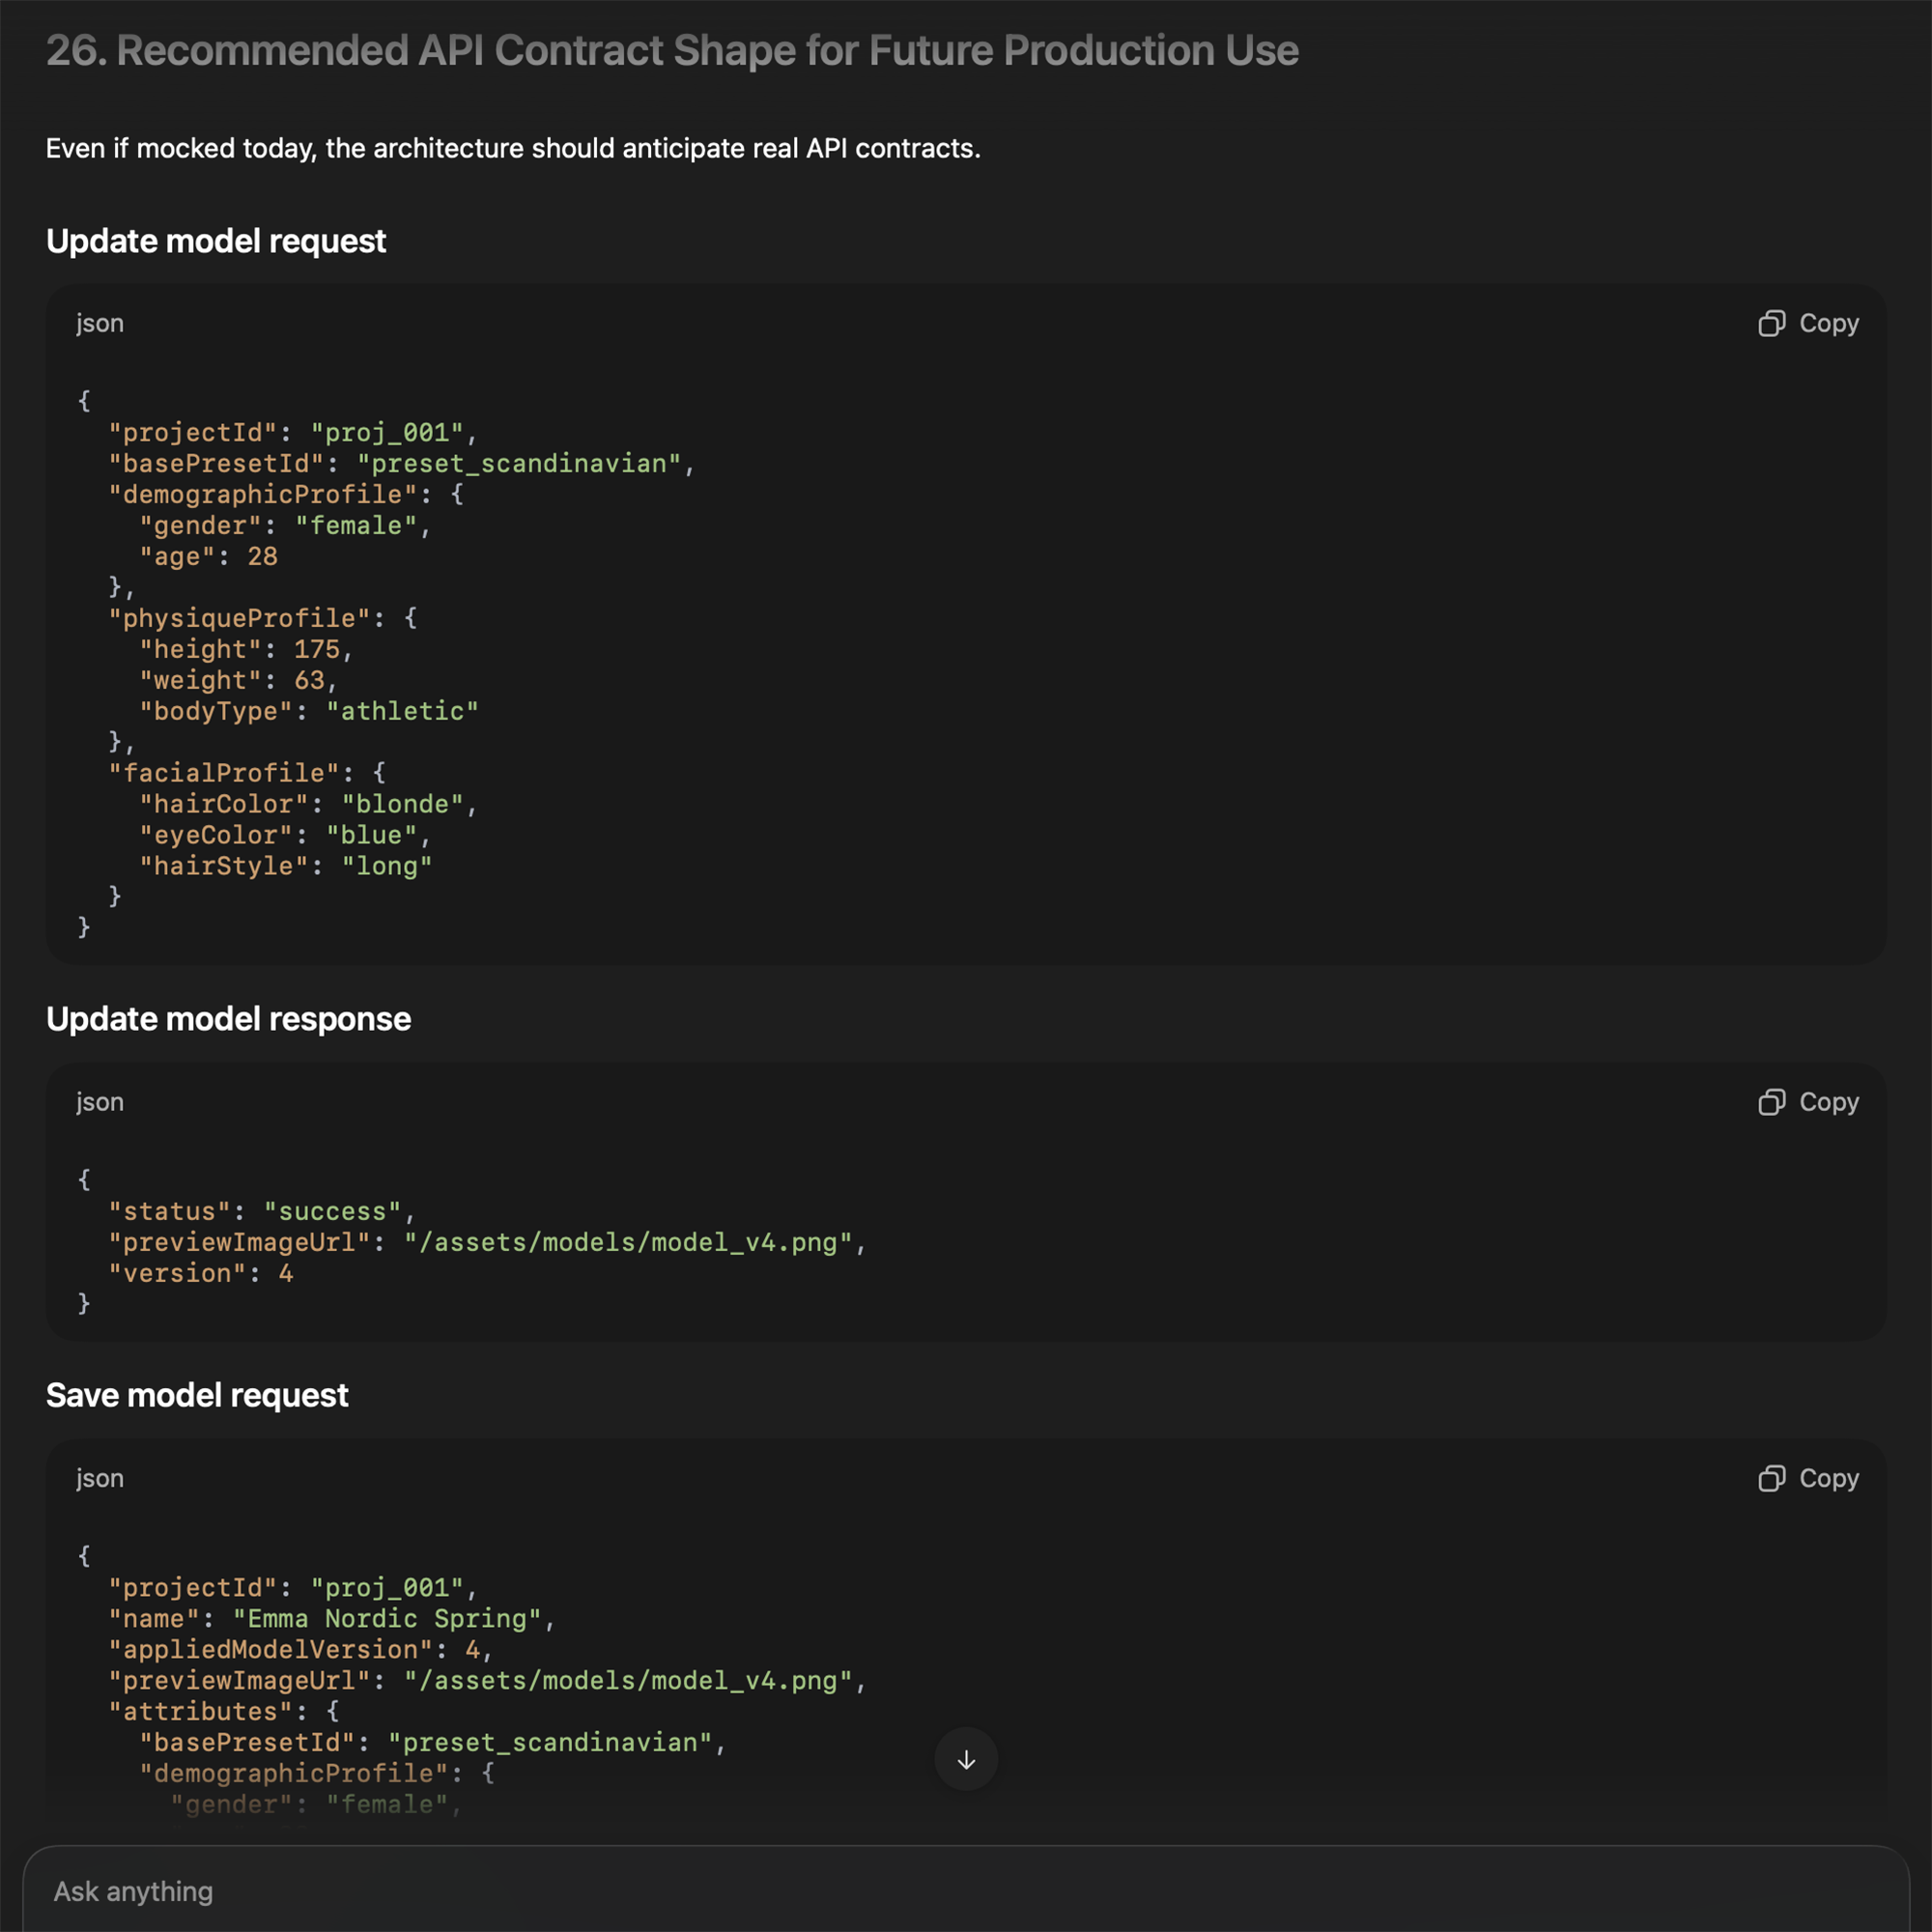Copy the Save model request JSON

(1806, 1478)
